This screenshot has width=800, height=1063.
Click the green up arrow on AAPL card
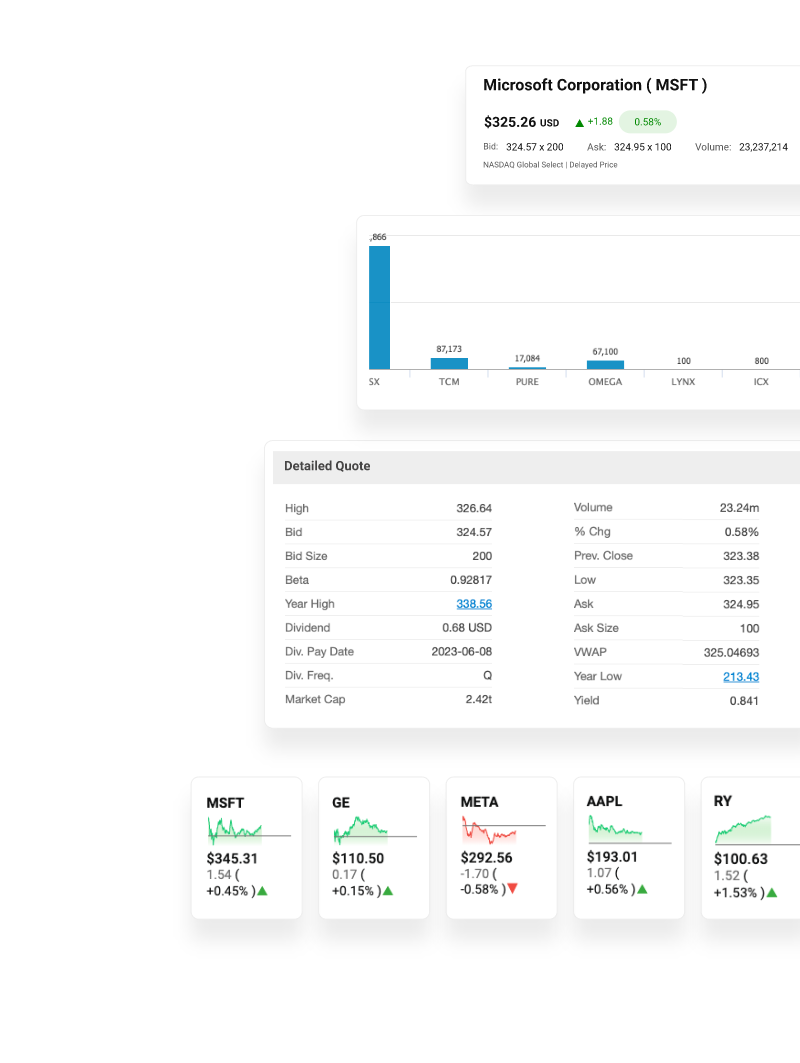642,889
